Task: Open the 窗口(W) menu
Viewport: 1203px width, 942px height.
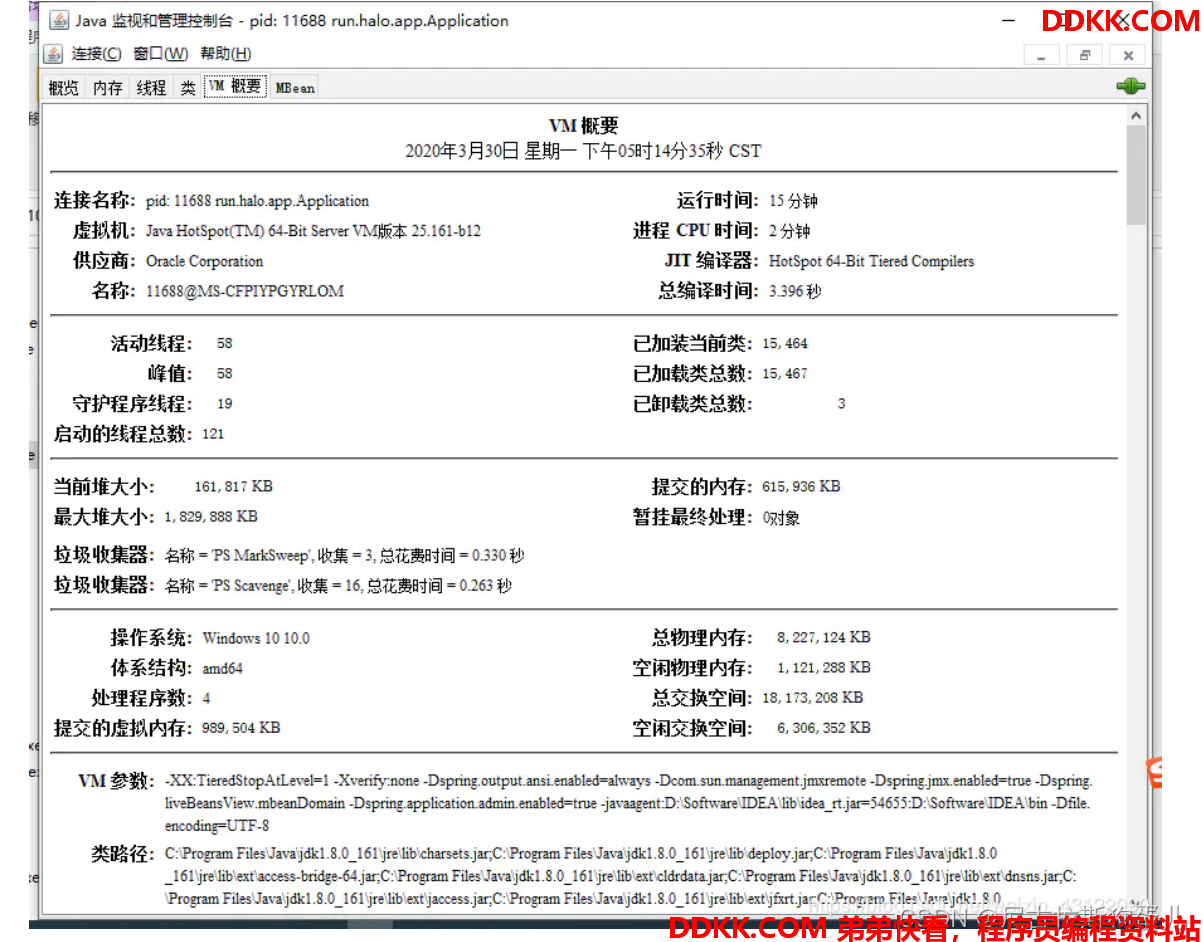Action: click(160, 54)
